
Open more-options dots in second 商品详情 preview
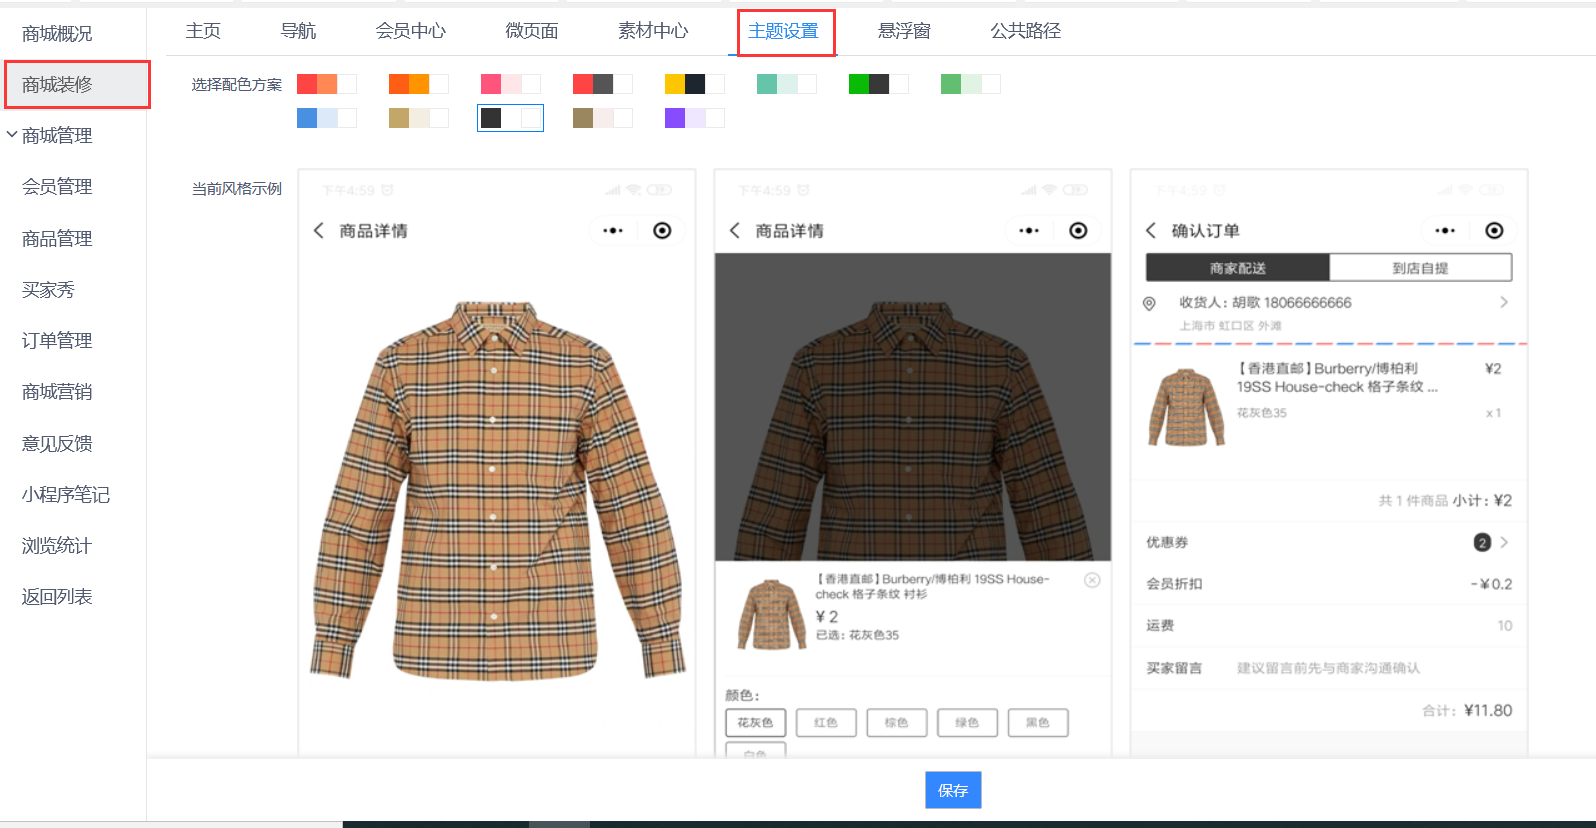pyautogui.click(x=1029, y=231)
